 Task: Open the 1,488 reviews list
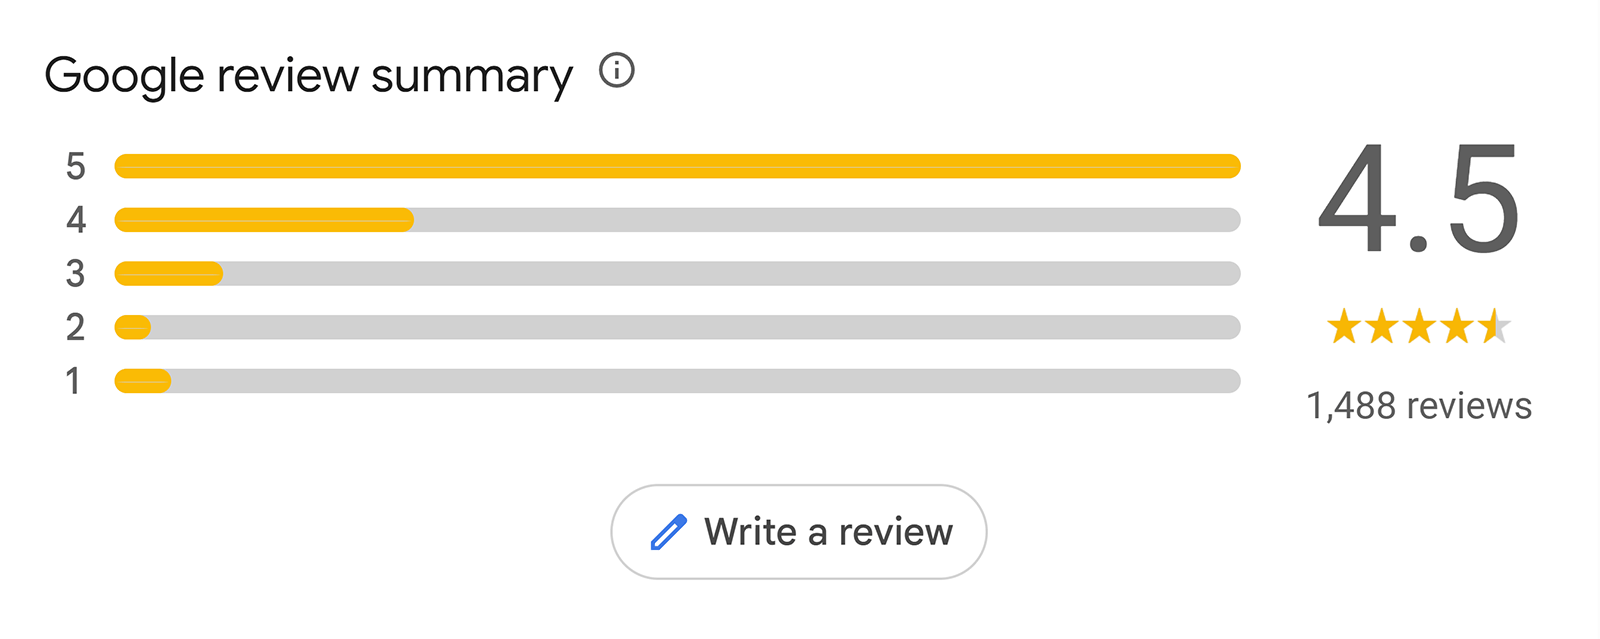point(1419,406)
